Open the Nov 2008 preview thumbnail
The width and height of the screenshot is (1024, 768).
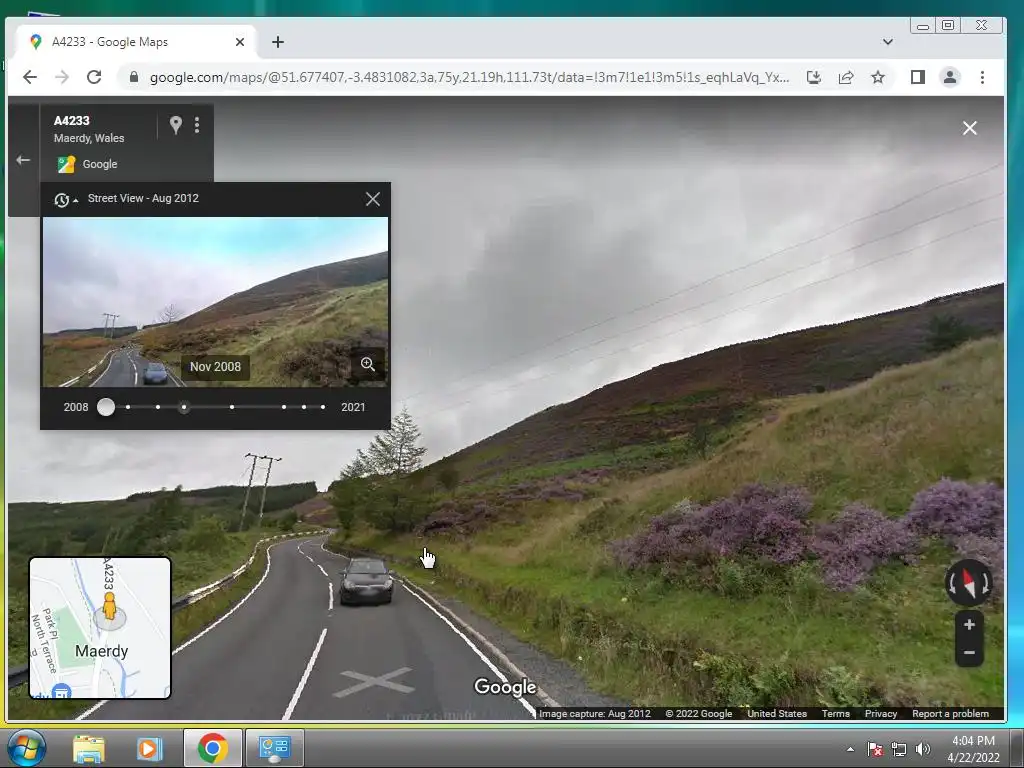pos(216,302)
